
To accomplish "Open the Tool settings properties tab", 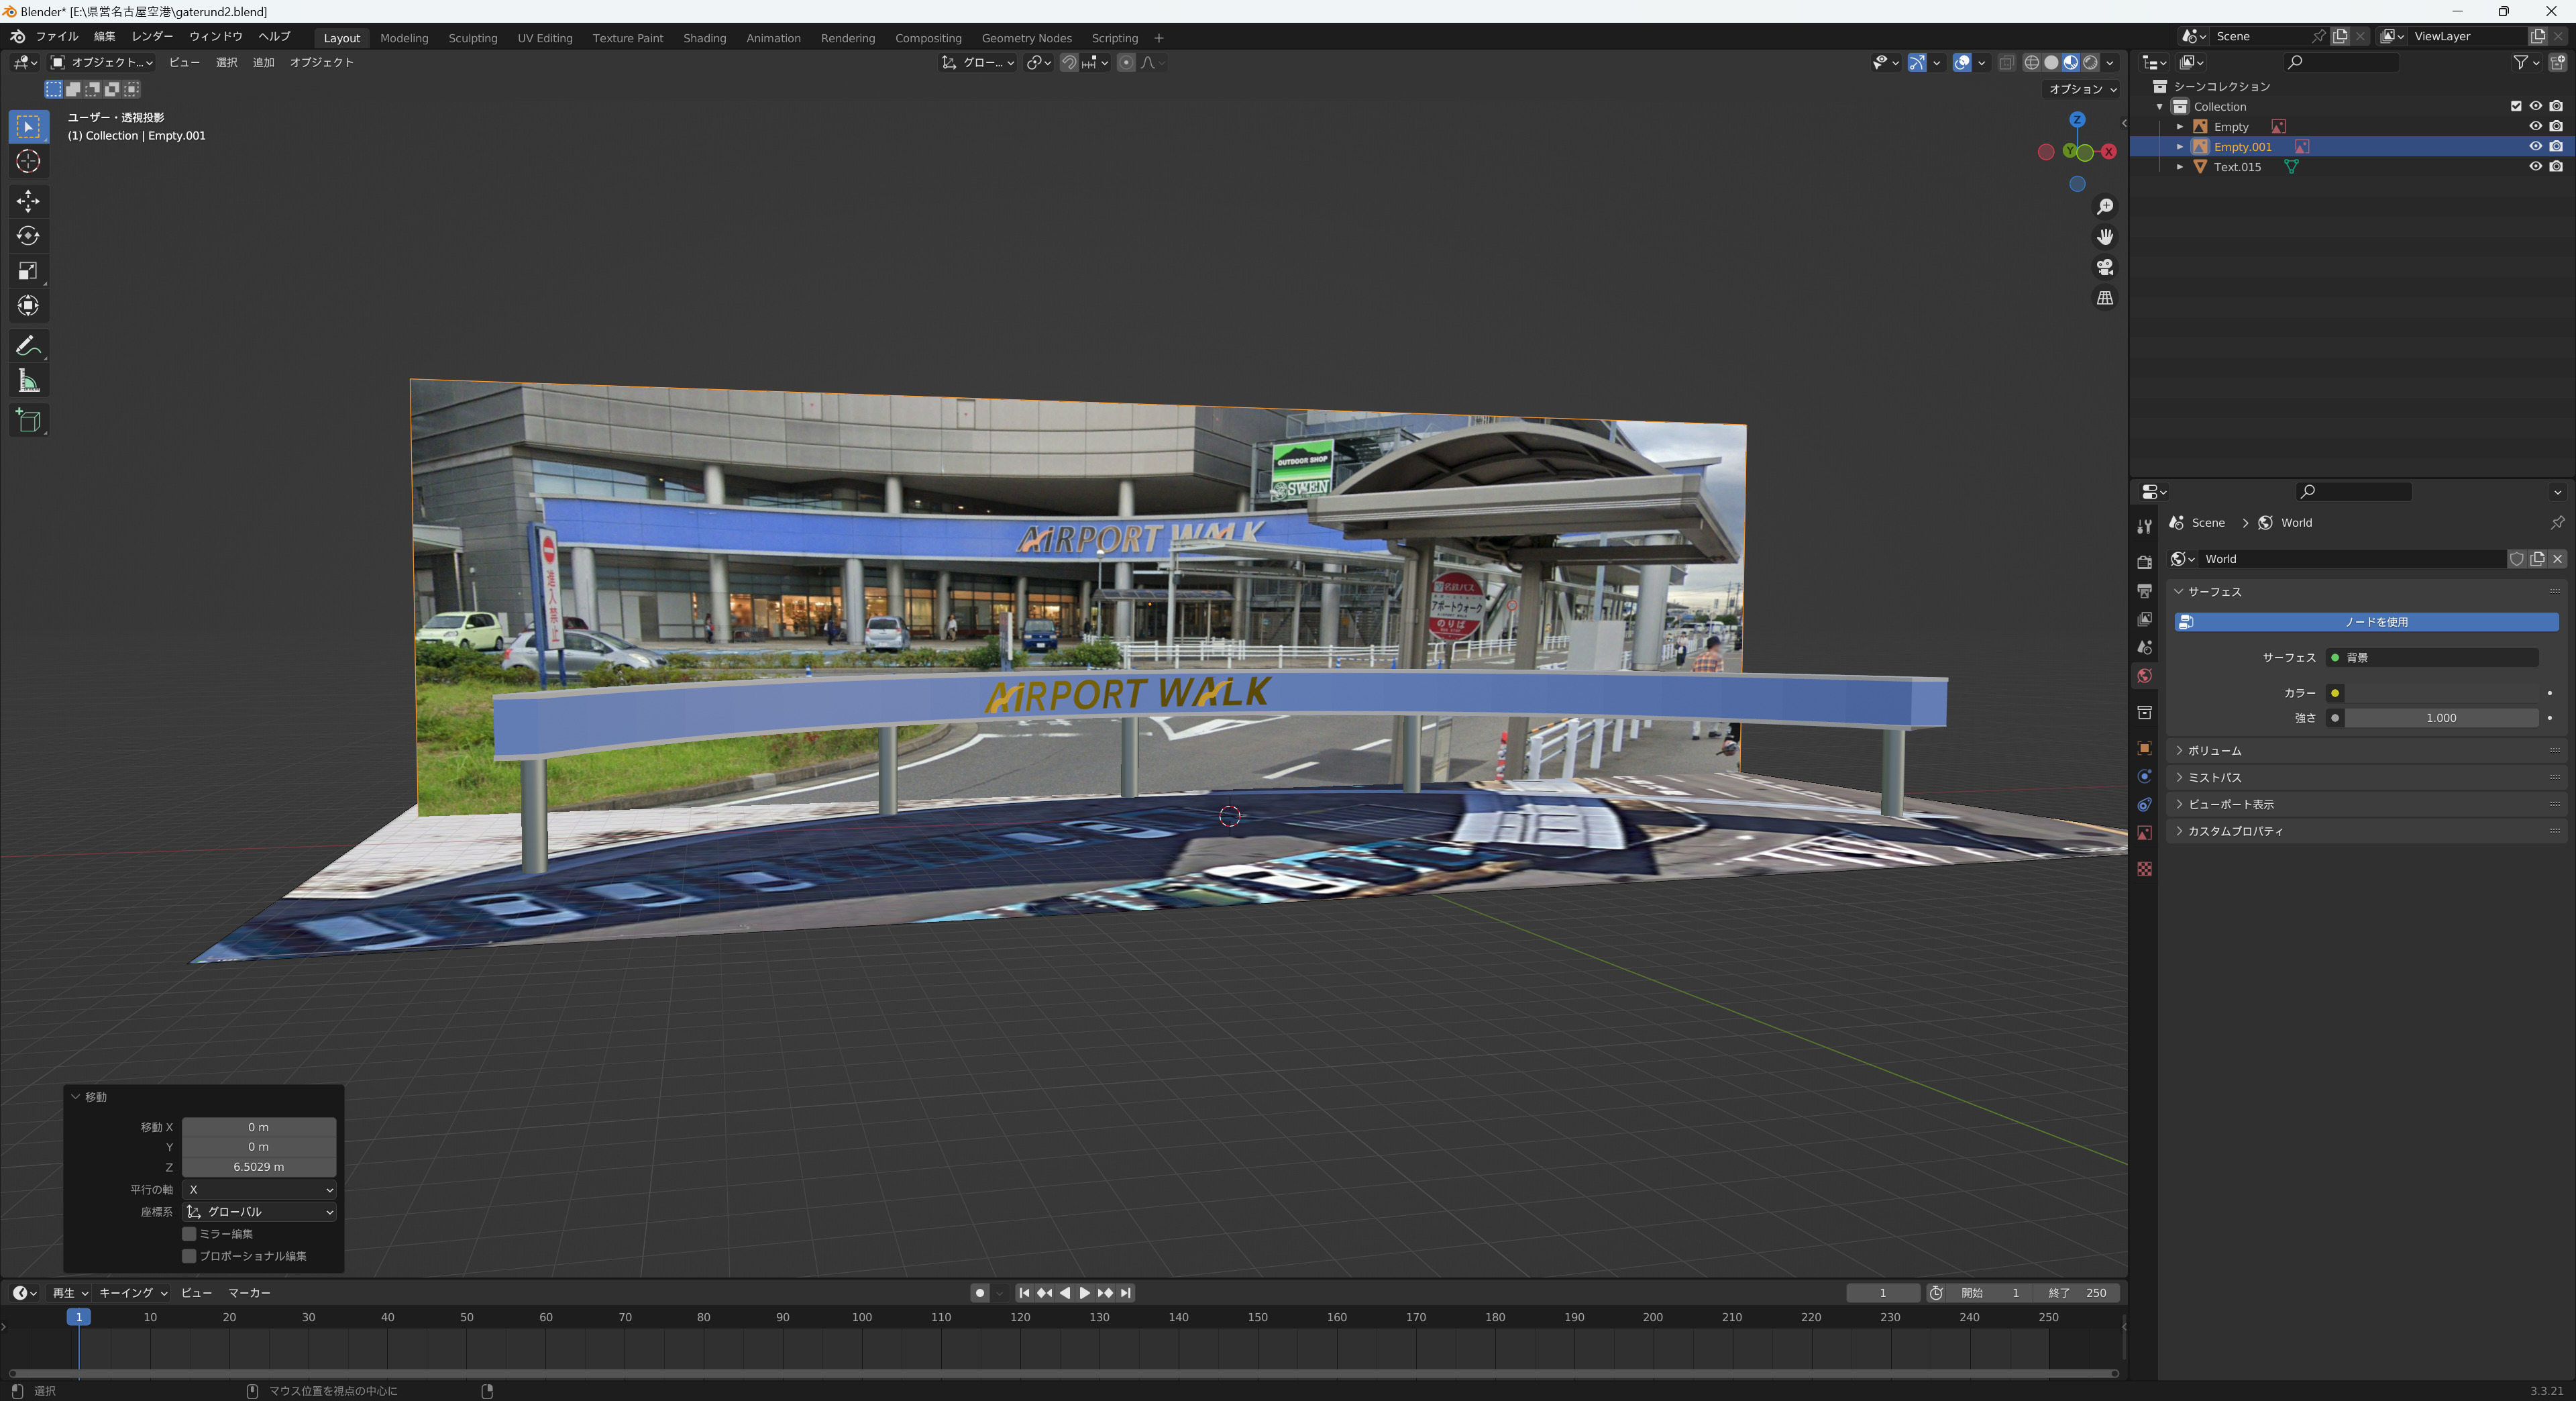I will click(2144, 526).
